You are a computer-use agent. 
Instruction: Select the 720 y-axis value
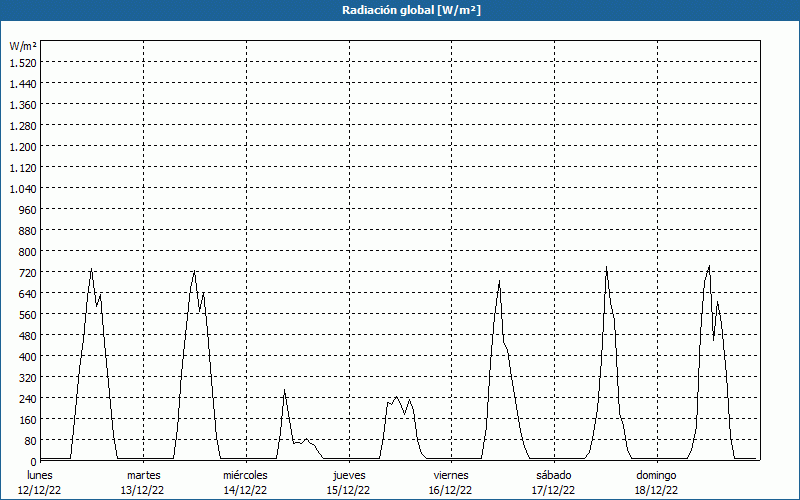[28, 272]
